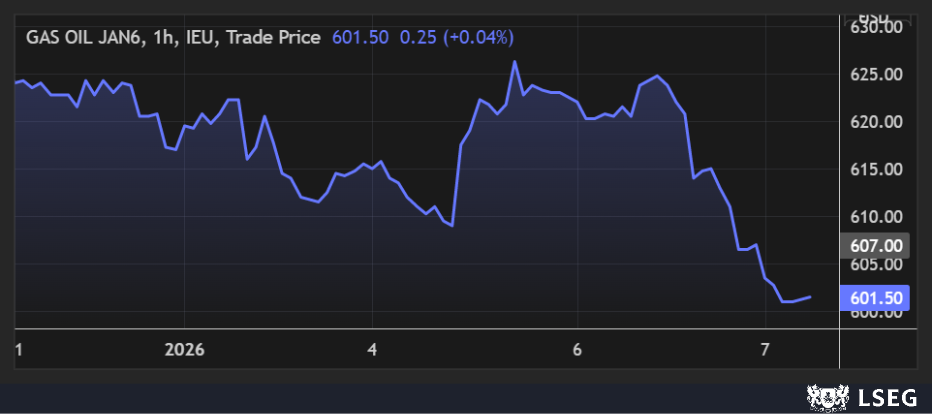Click the partially hidden unit label above 630.00
This screenshot has width=933, height=414.
click(877, 16)
